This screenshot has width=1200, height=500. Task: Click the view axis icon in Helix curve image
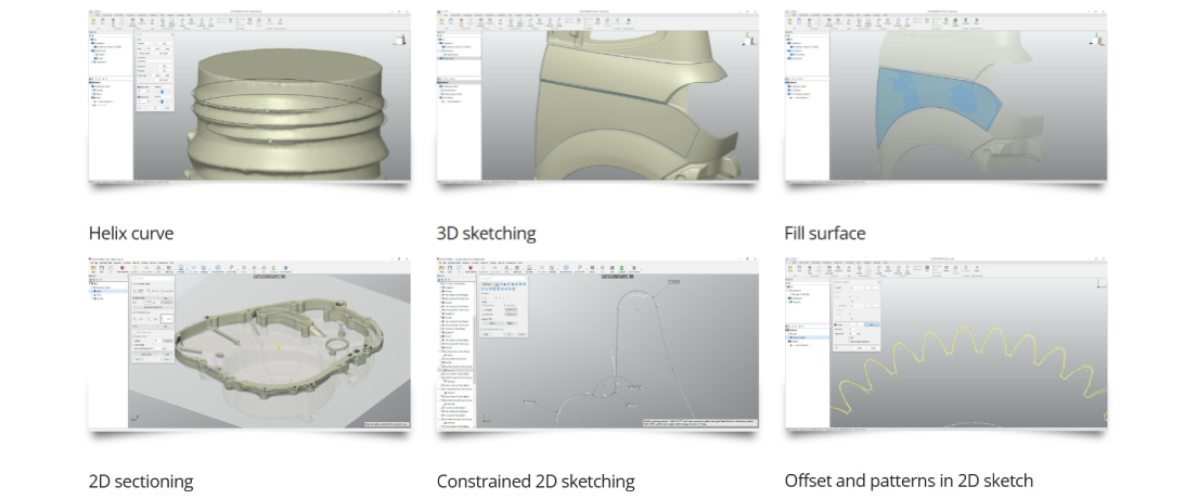400,39
